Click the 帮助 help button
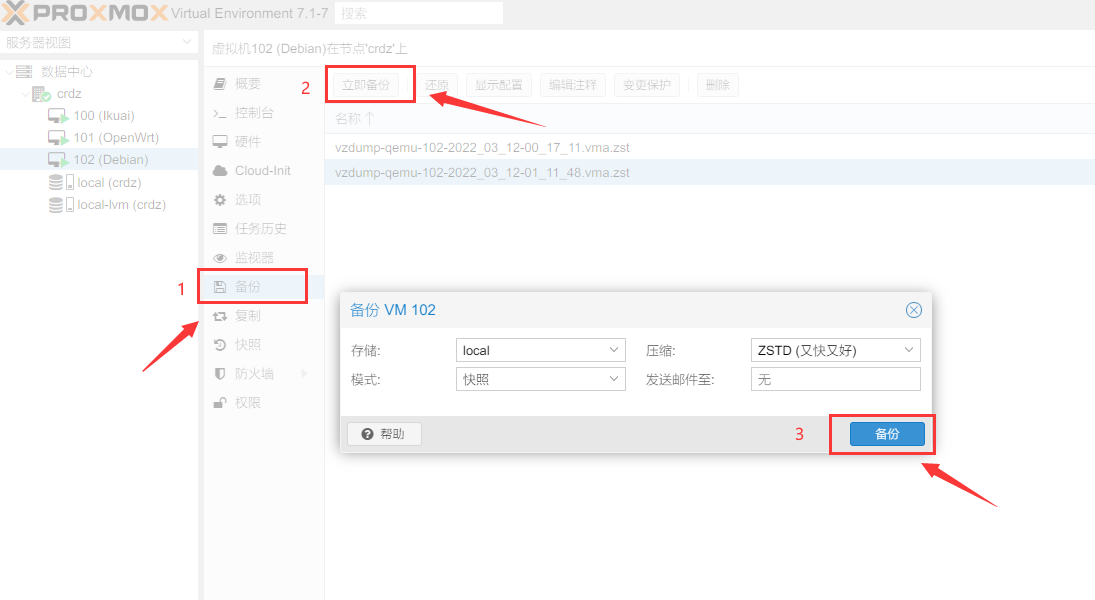 384,434
